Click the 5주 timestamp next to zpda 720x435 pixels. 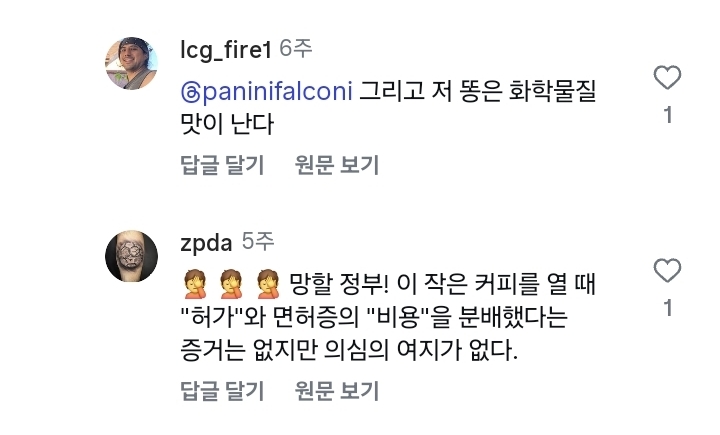coord(257,242)
